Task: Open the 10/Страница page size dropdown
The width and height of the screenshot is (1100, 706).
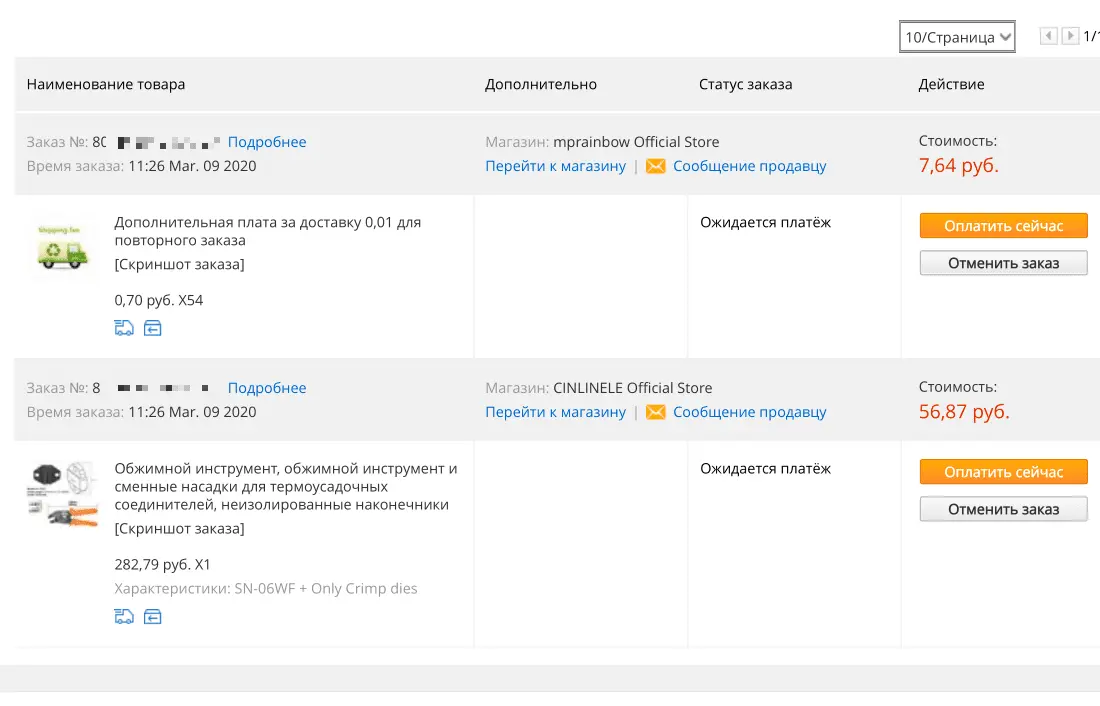Action: point(957,36)
